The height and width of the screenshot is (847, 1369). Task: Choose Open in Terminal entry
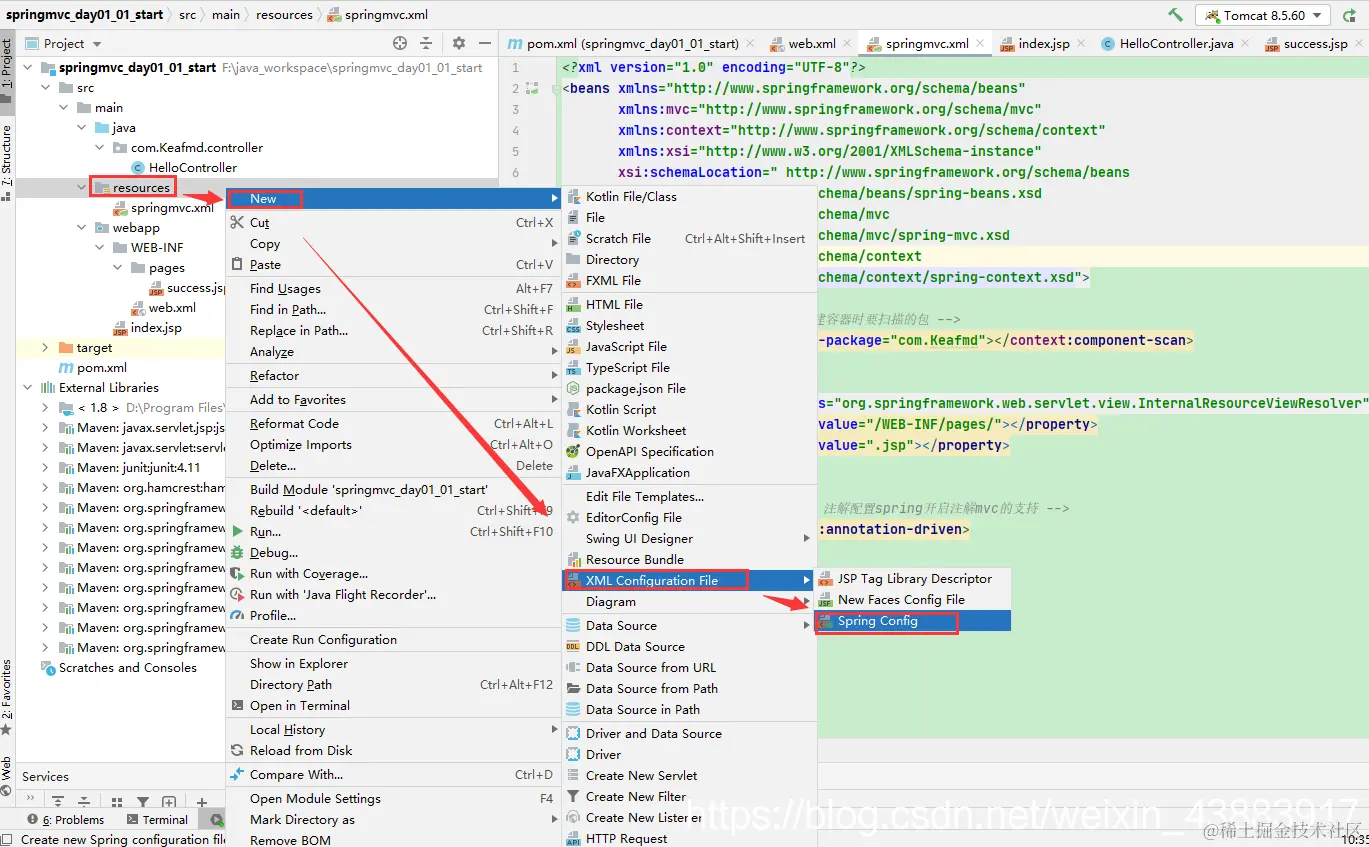coord(392,706)
